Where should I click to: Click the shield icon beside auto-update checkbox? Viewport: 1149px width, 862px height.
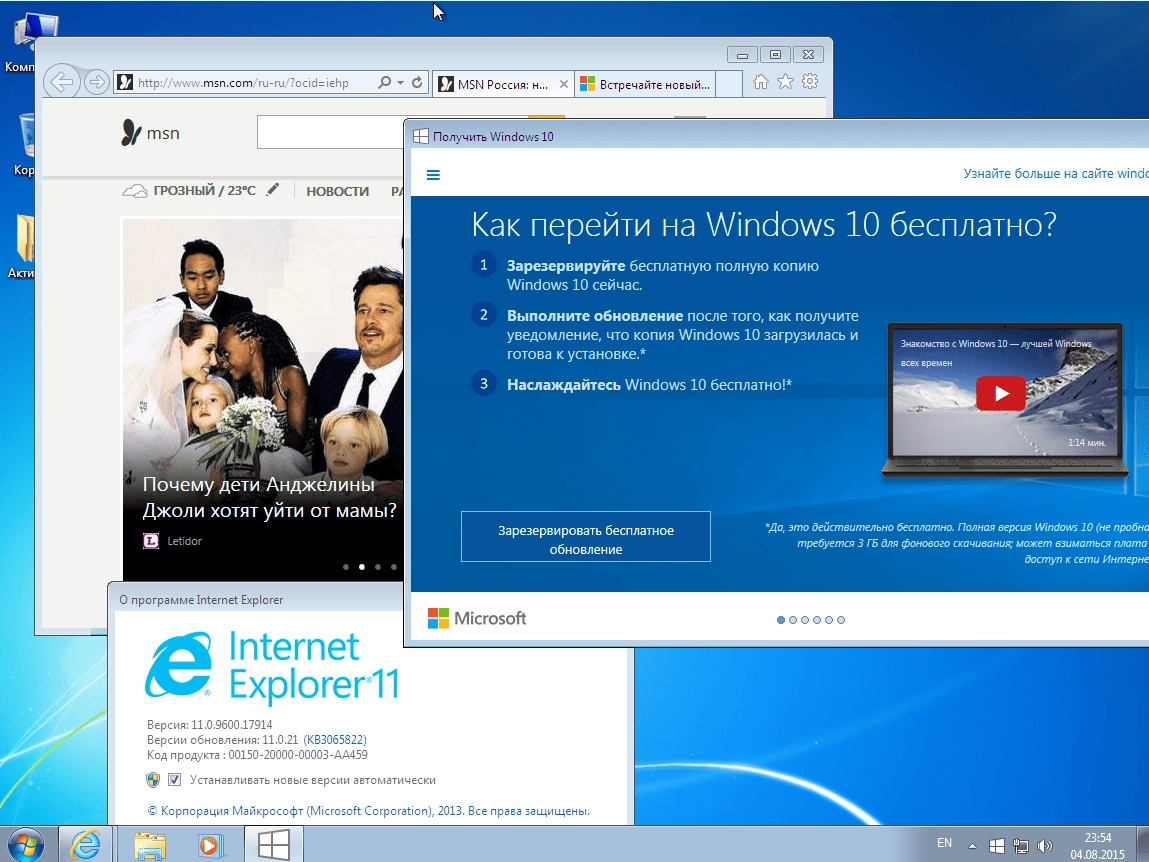click(x=152, y=780)
